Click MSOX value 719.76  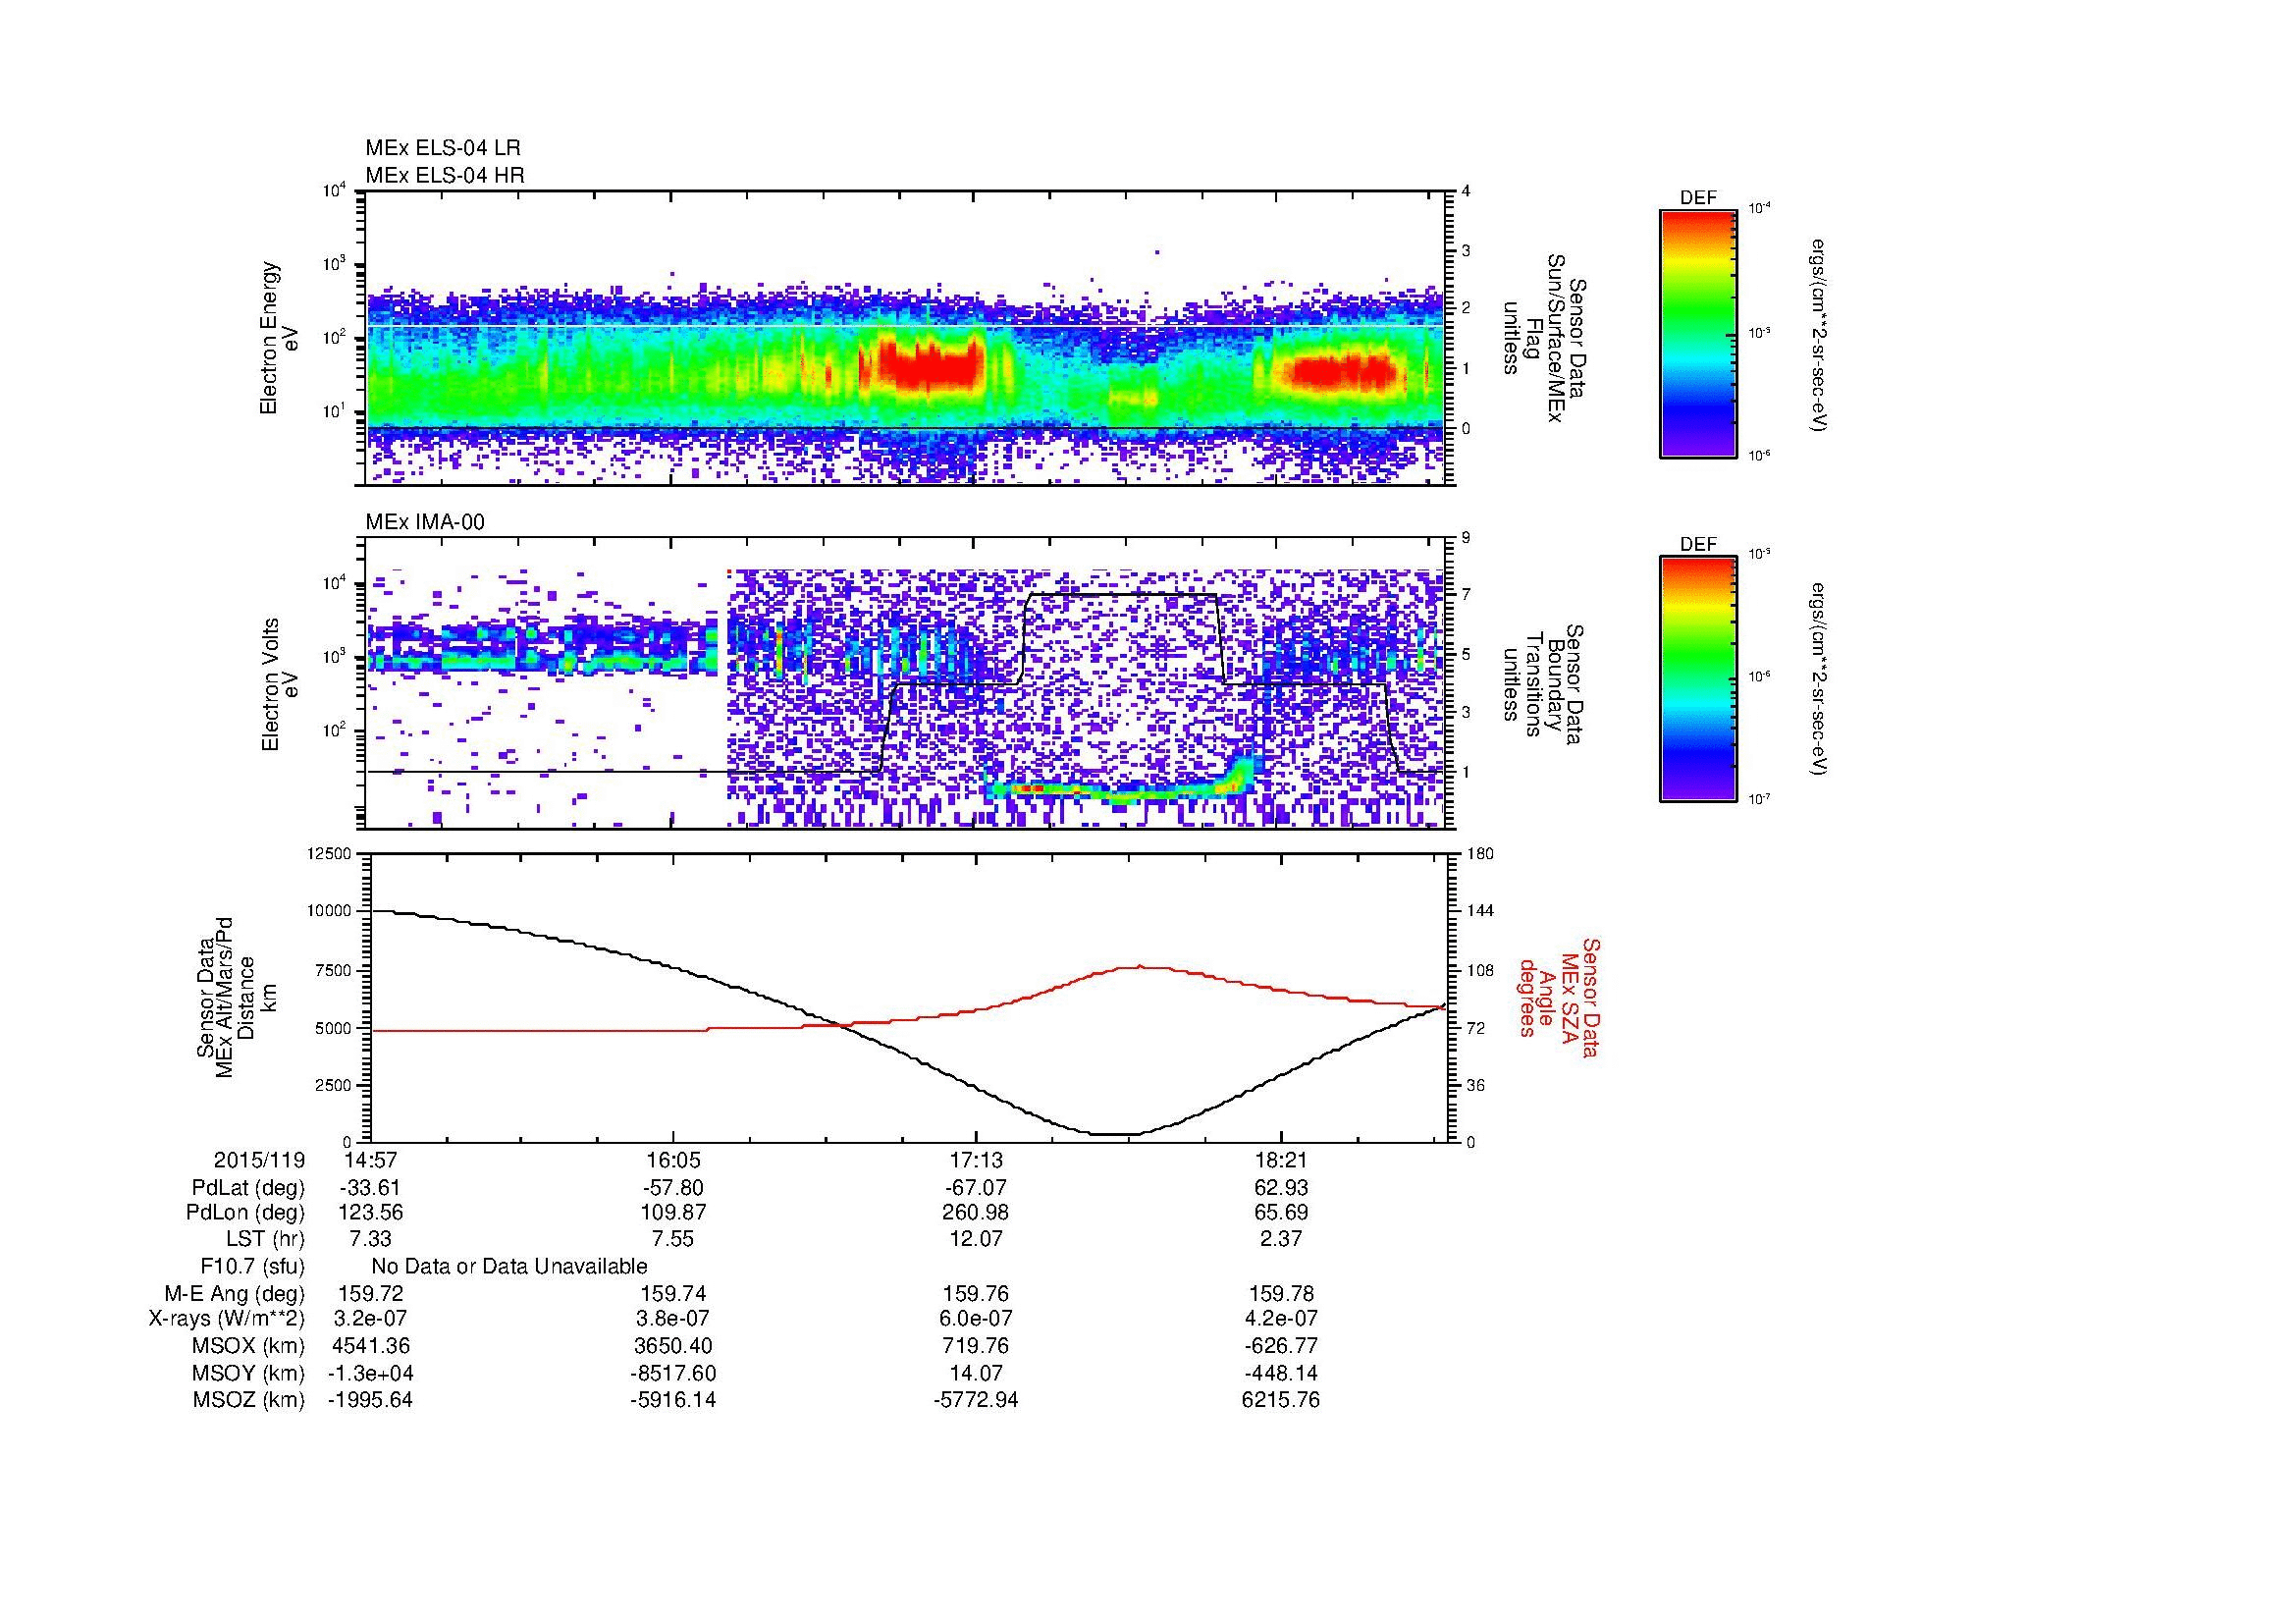(976, 1346)
